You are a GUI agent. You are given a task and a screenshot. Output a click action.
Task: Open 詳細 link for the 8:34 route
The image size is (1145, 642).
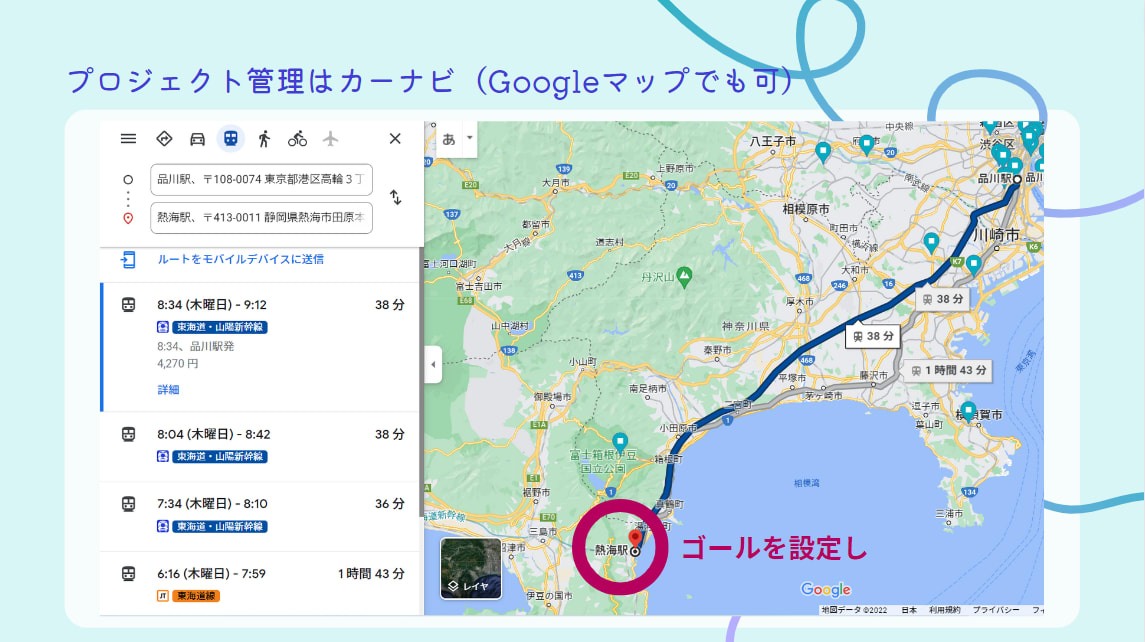[168, 389]
